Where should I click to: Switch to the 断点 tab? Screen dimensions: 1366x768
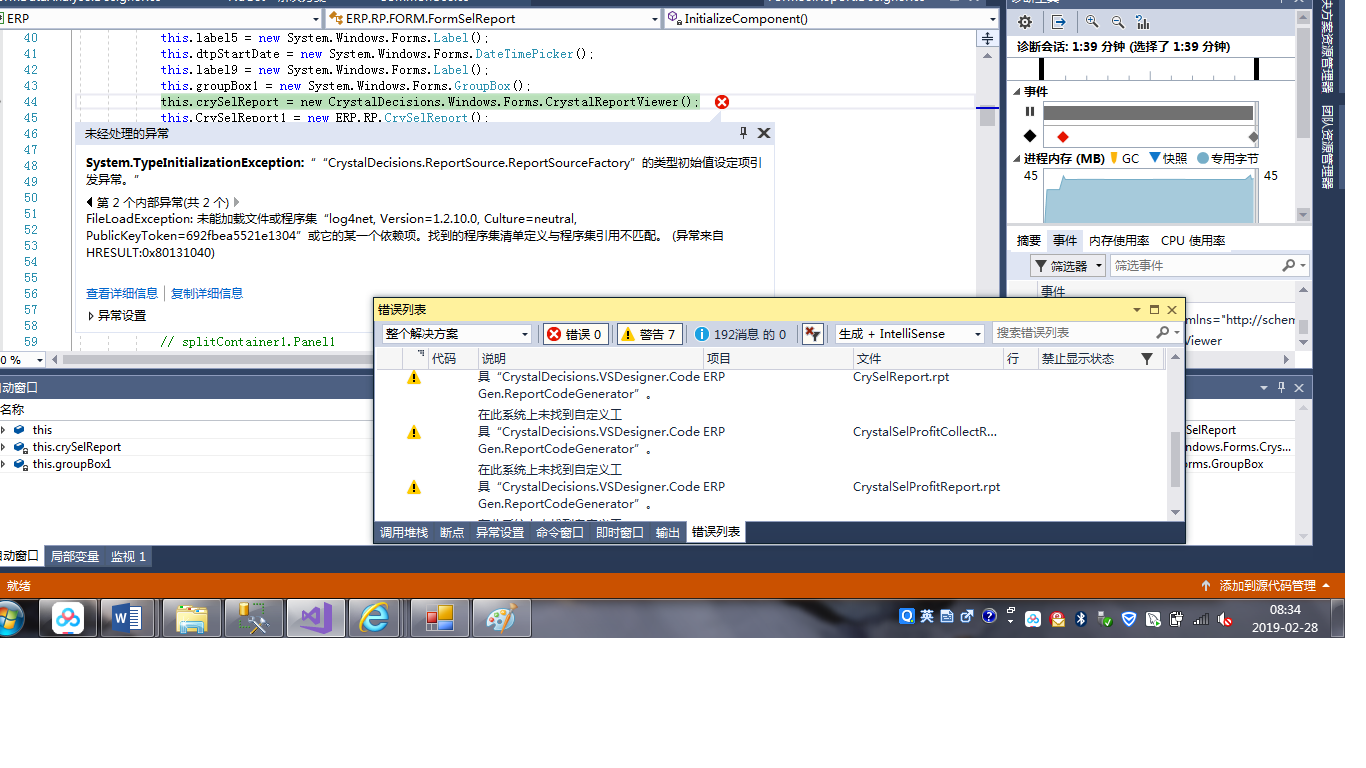click(x=452, y=533)
